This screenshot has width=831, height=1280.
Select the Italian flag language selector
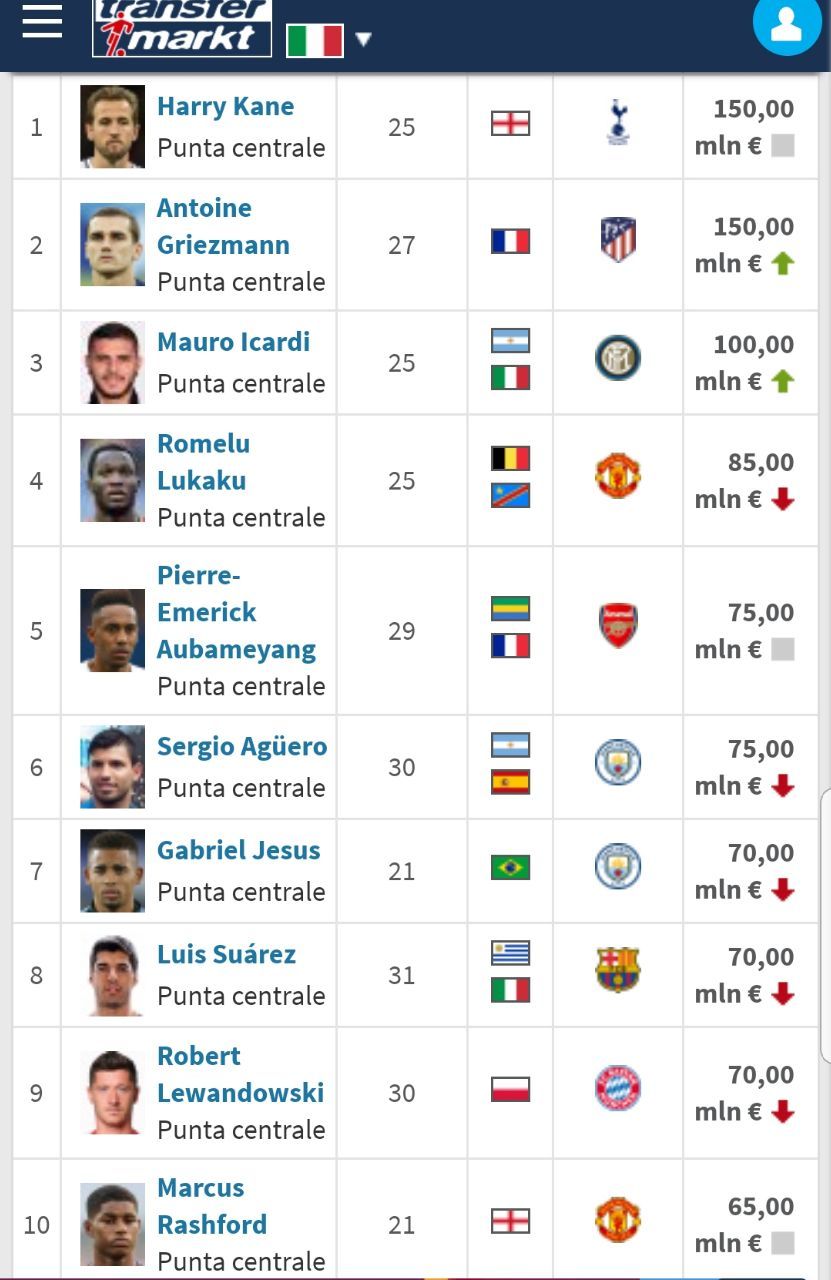(x=314, y=40)
